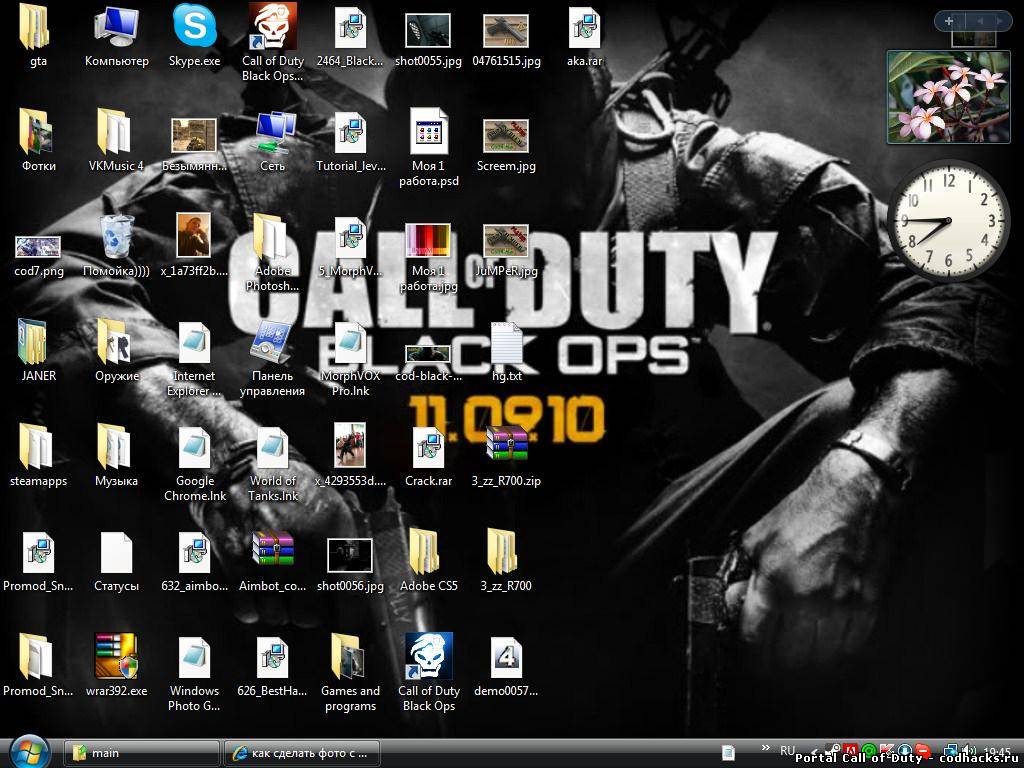
Task: Click the RU language indicator
Action: tap(787, 750)
